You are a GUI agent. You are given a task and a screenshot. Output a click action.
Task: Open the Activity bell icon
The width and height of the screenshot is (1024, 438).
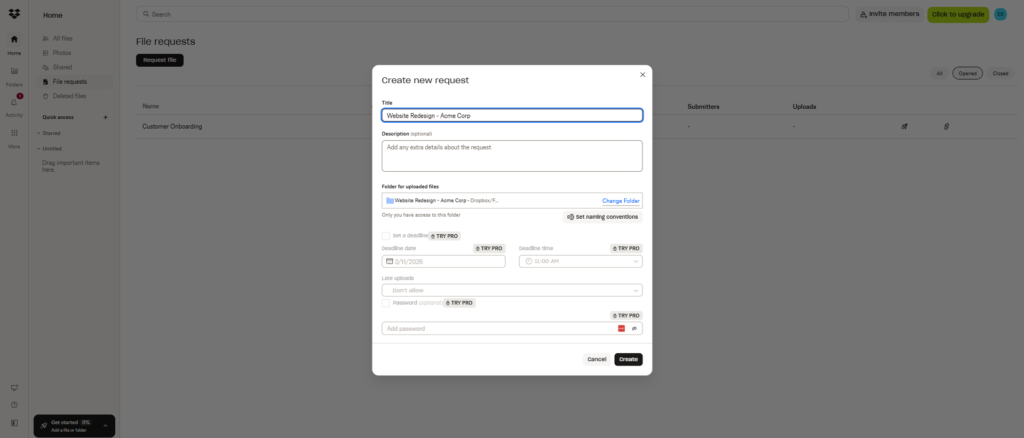14,103
